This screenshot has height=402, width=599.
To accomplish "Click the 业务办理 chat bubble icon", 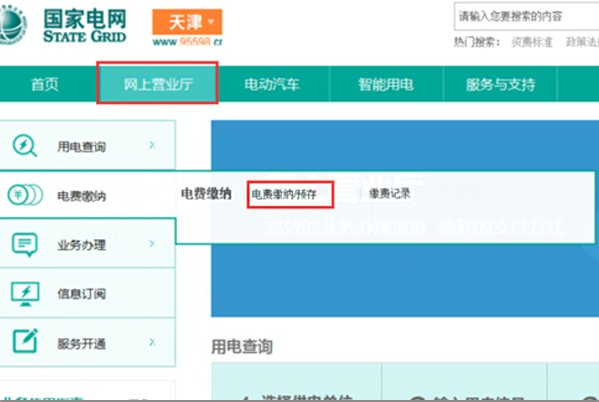I will click(x=24, y=244).
